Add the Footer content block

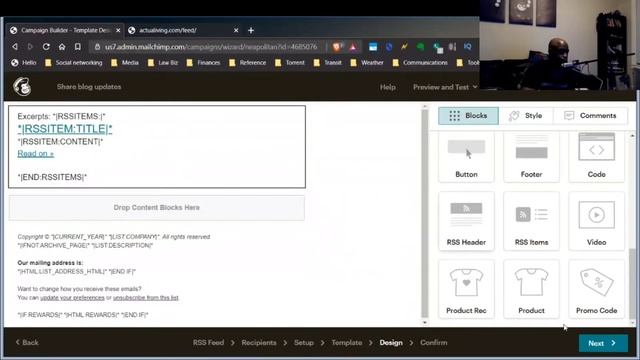coord(531,157)
